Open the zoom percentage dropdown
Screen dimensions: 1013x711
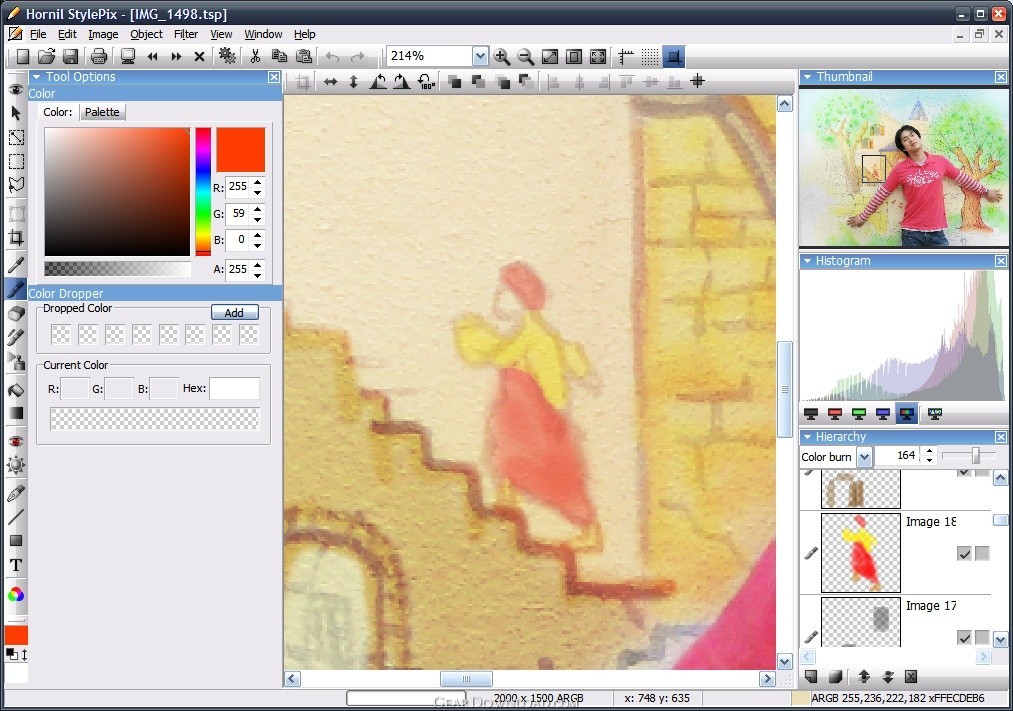point(480,56)
